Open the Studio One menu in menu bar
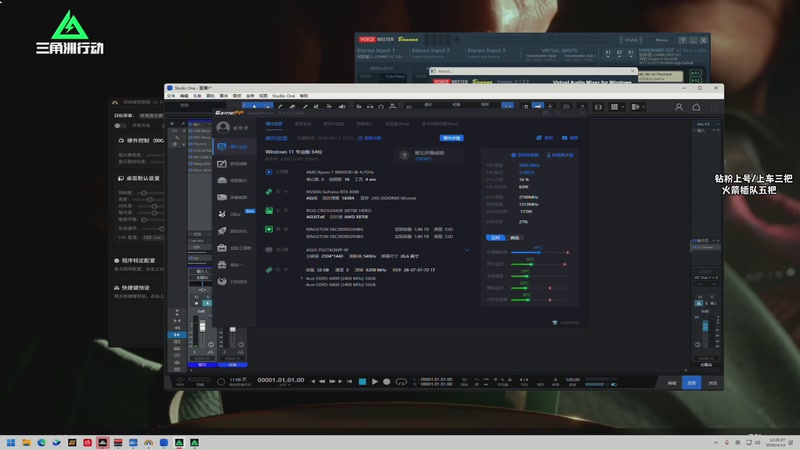This screenshot has height=450, width=800. click(x=283, y=96)
